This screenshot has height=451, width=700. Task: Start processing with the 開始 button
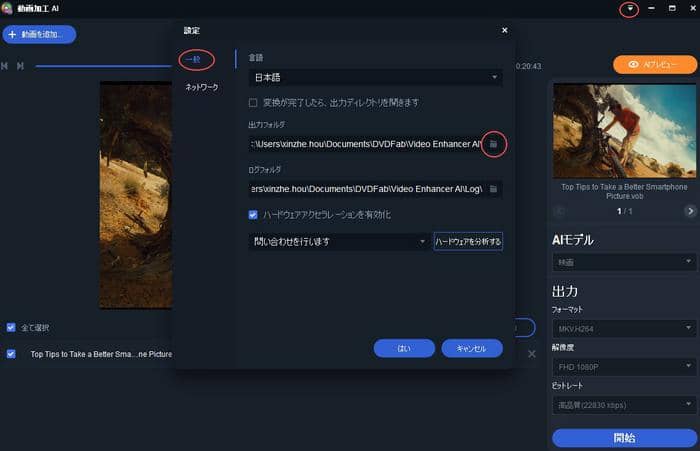pos(624,438)
